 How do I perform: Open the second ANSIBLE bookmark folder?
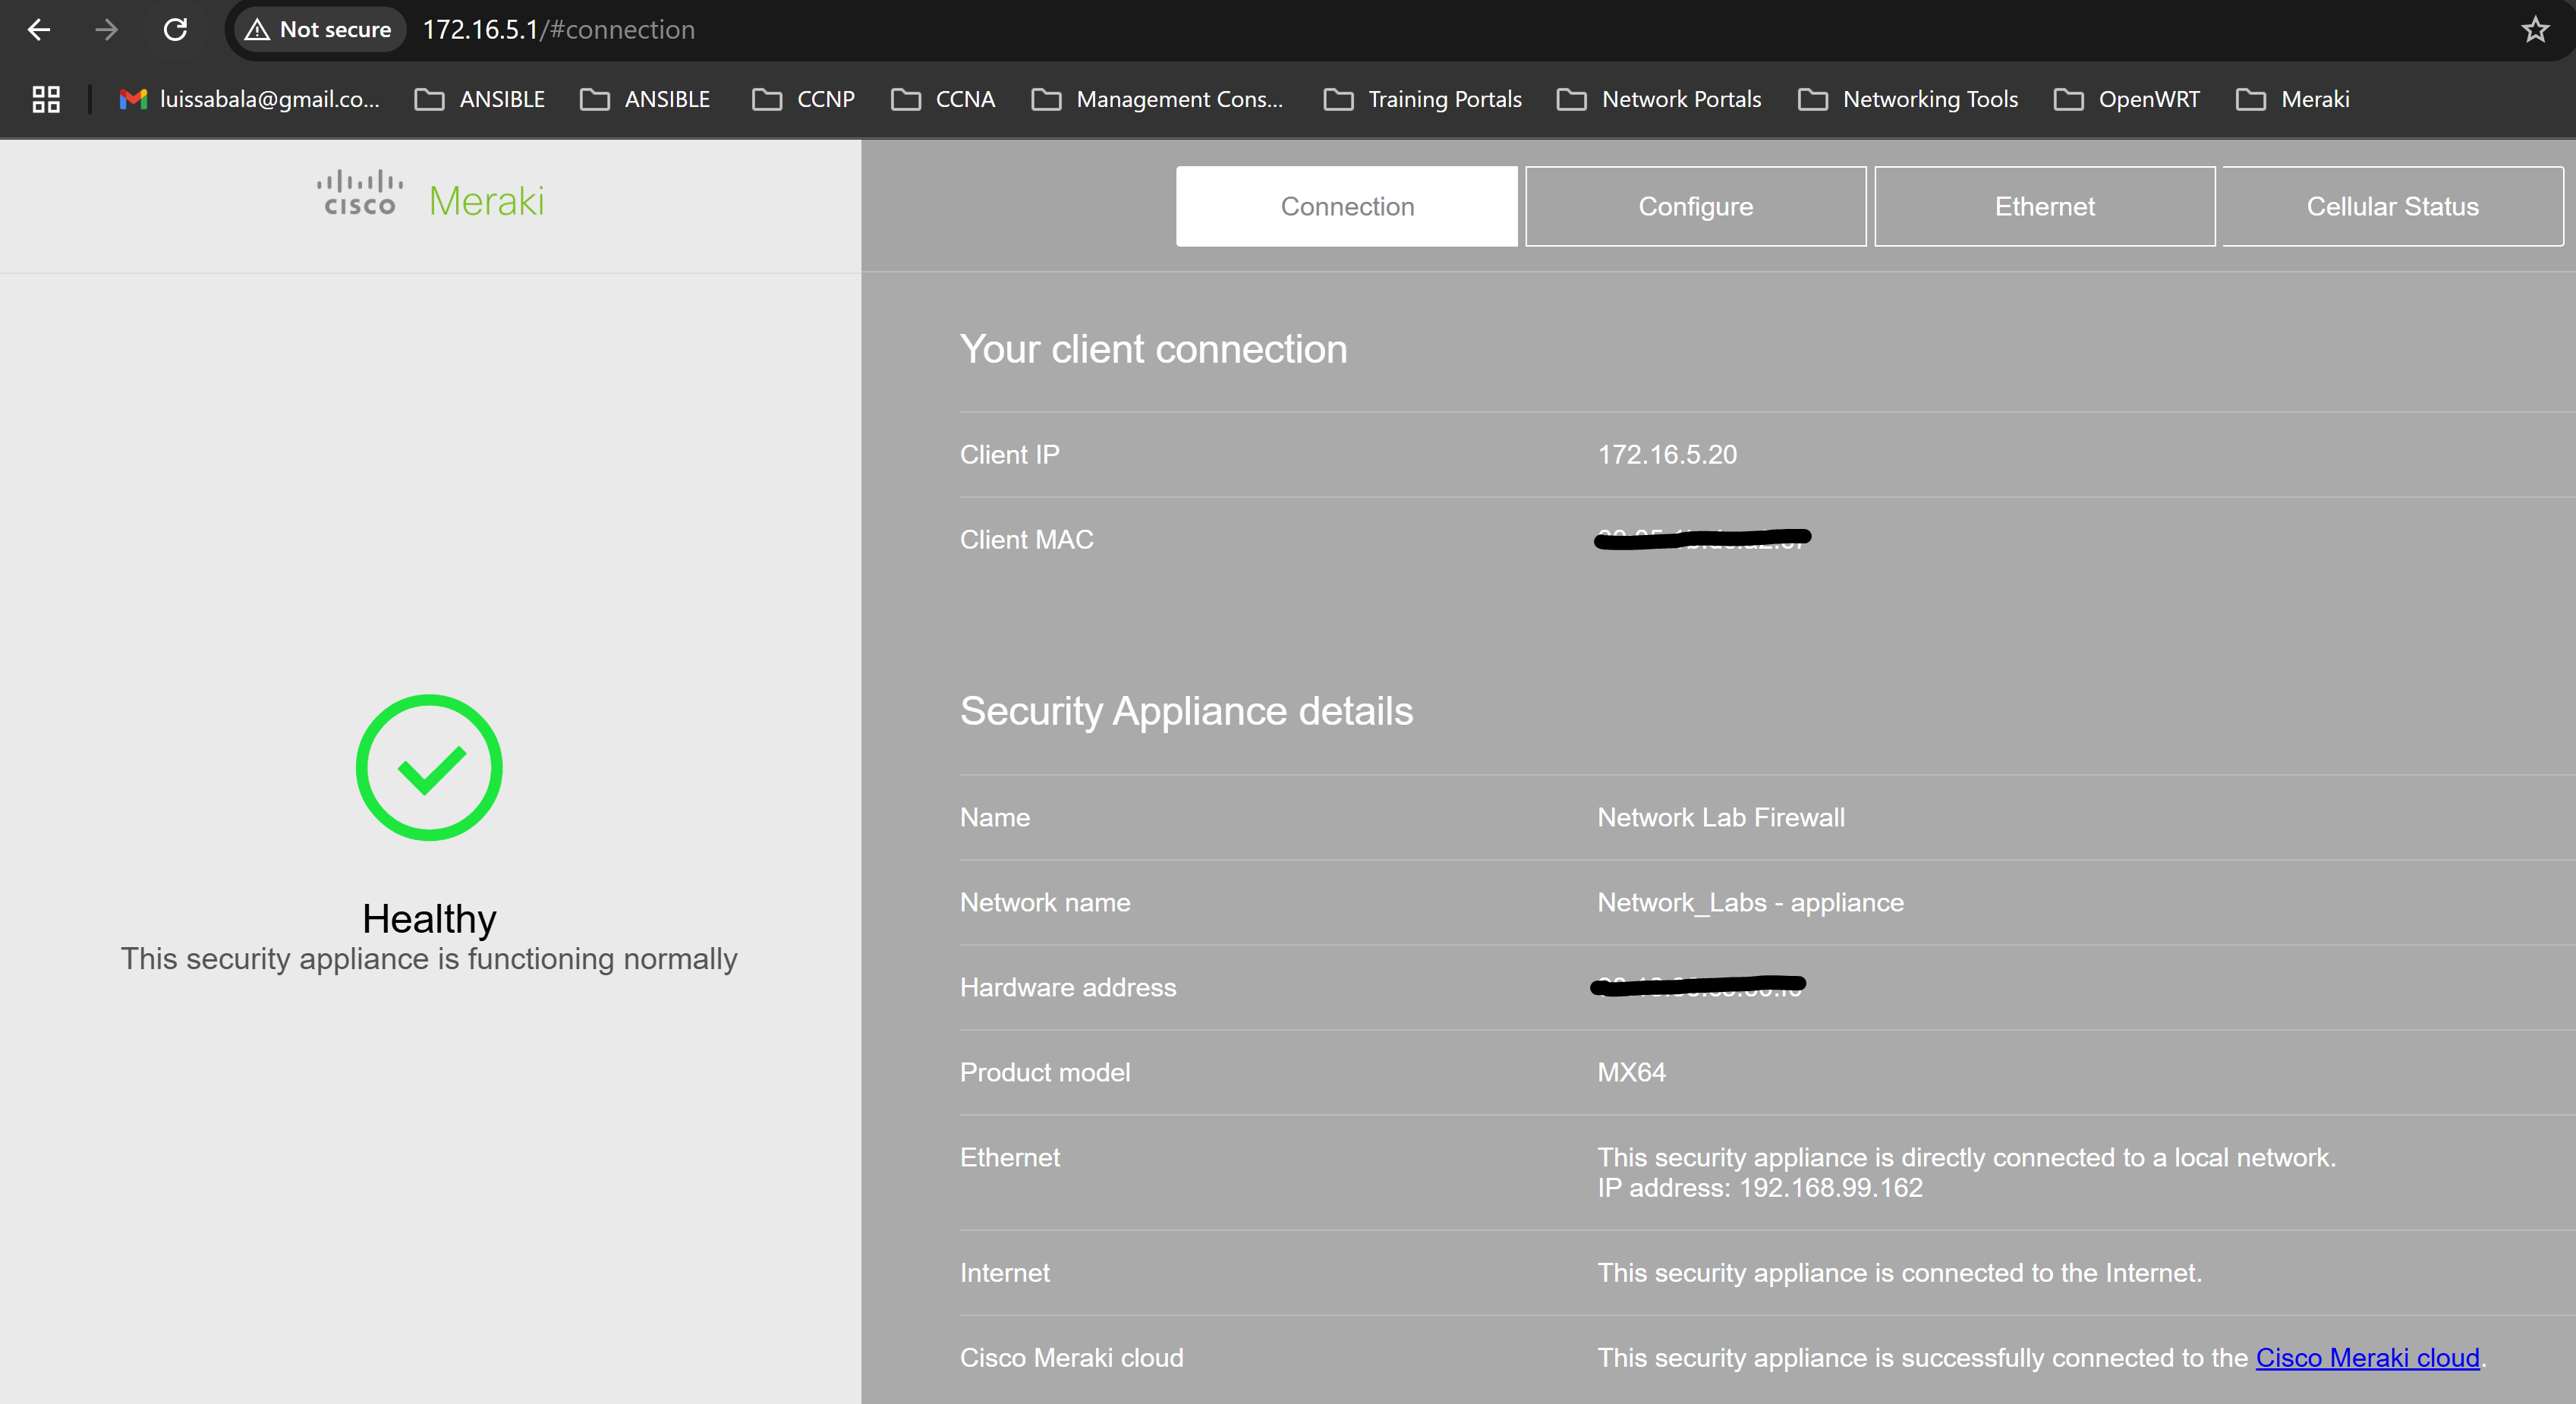point(646,99)
